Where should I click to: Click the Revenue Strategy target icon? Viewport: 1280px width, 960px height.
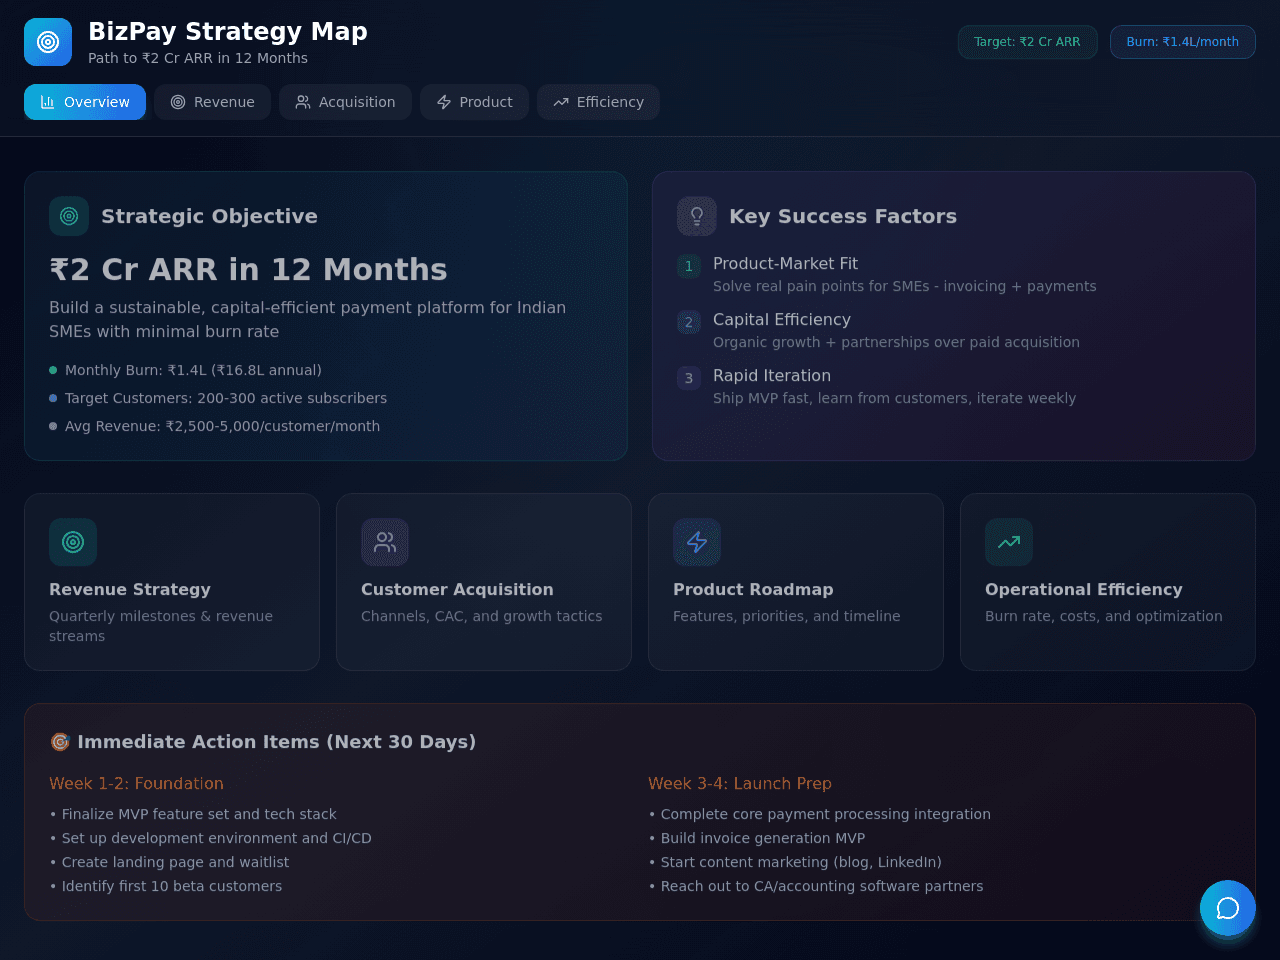tap(73, 542)
